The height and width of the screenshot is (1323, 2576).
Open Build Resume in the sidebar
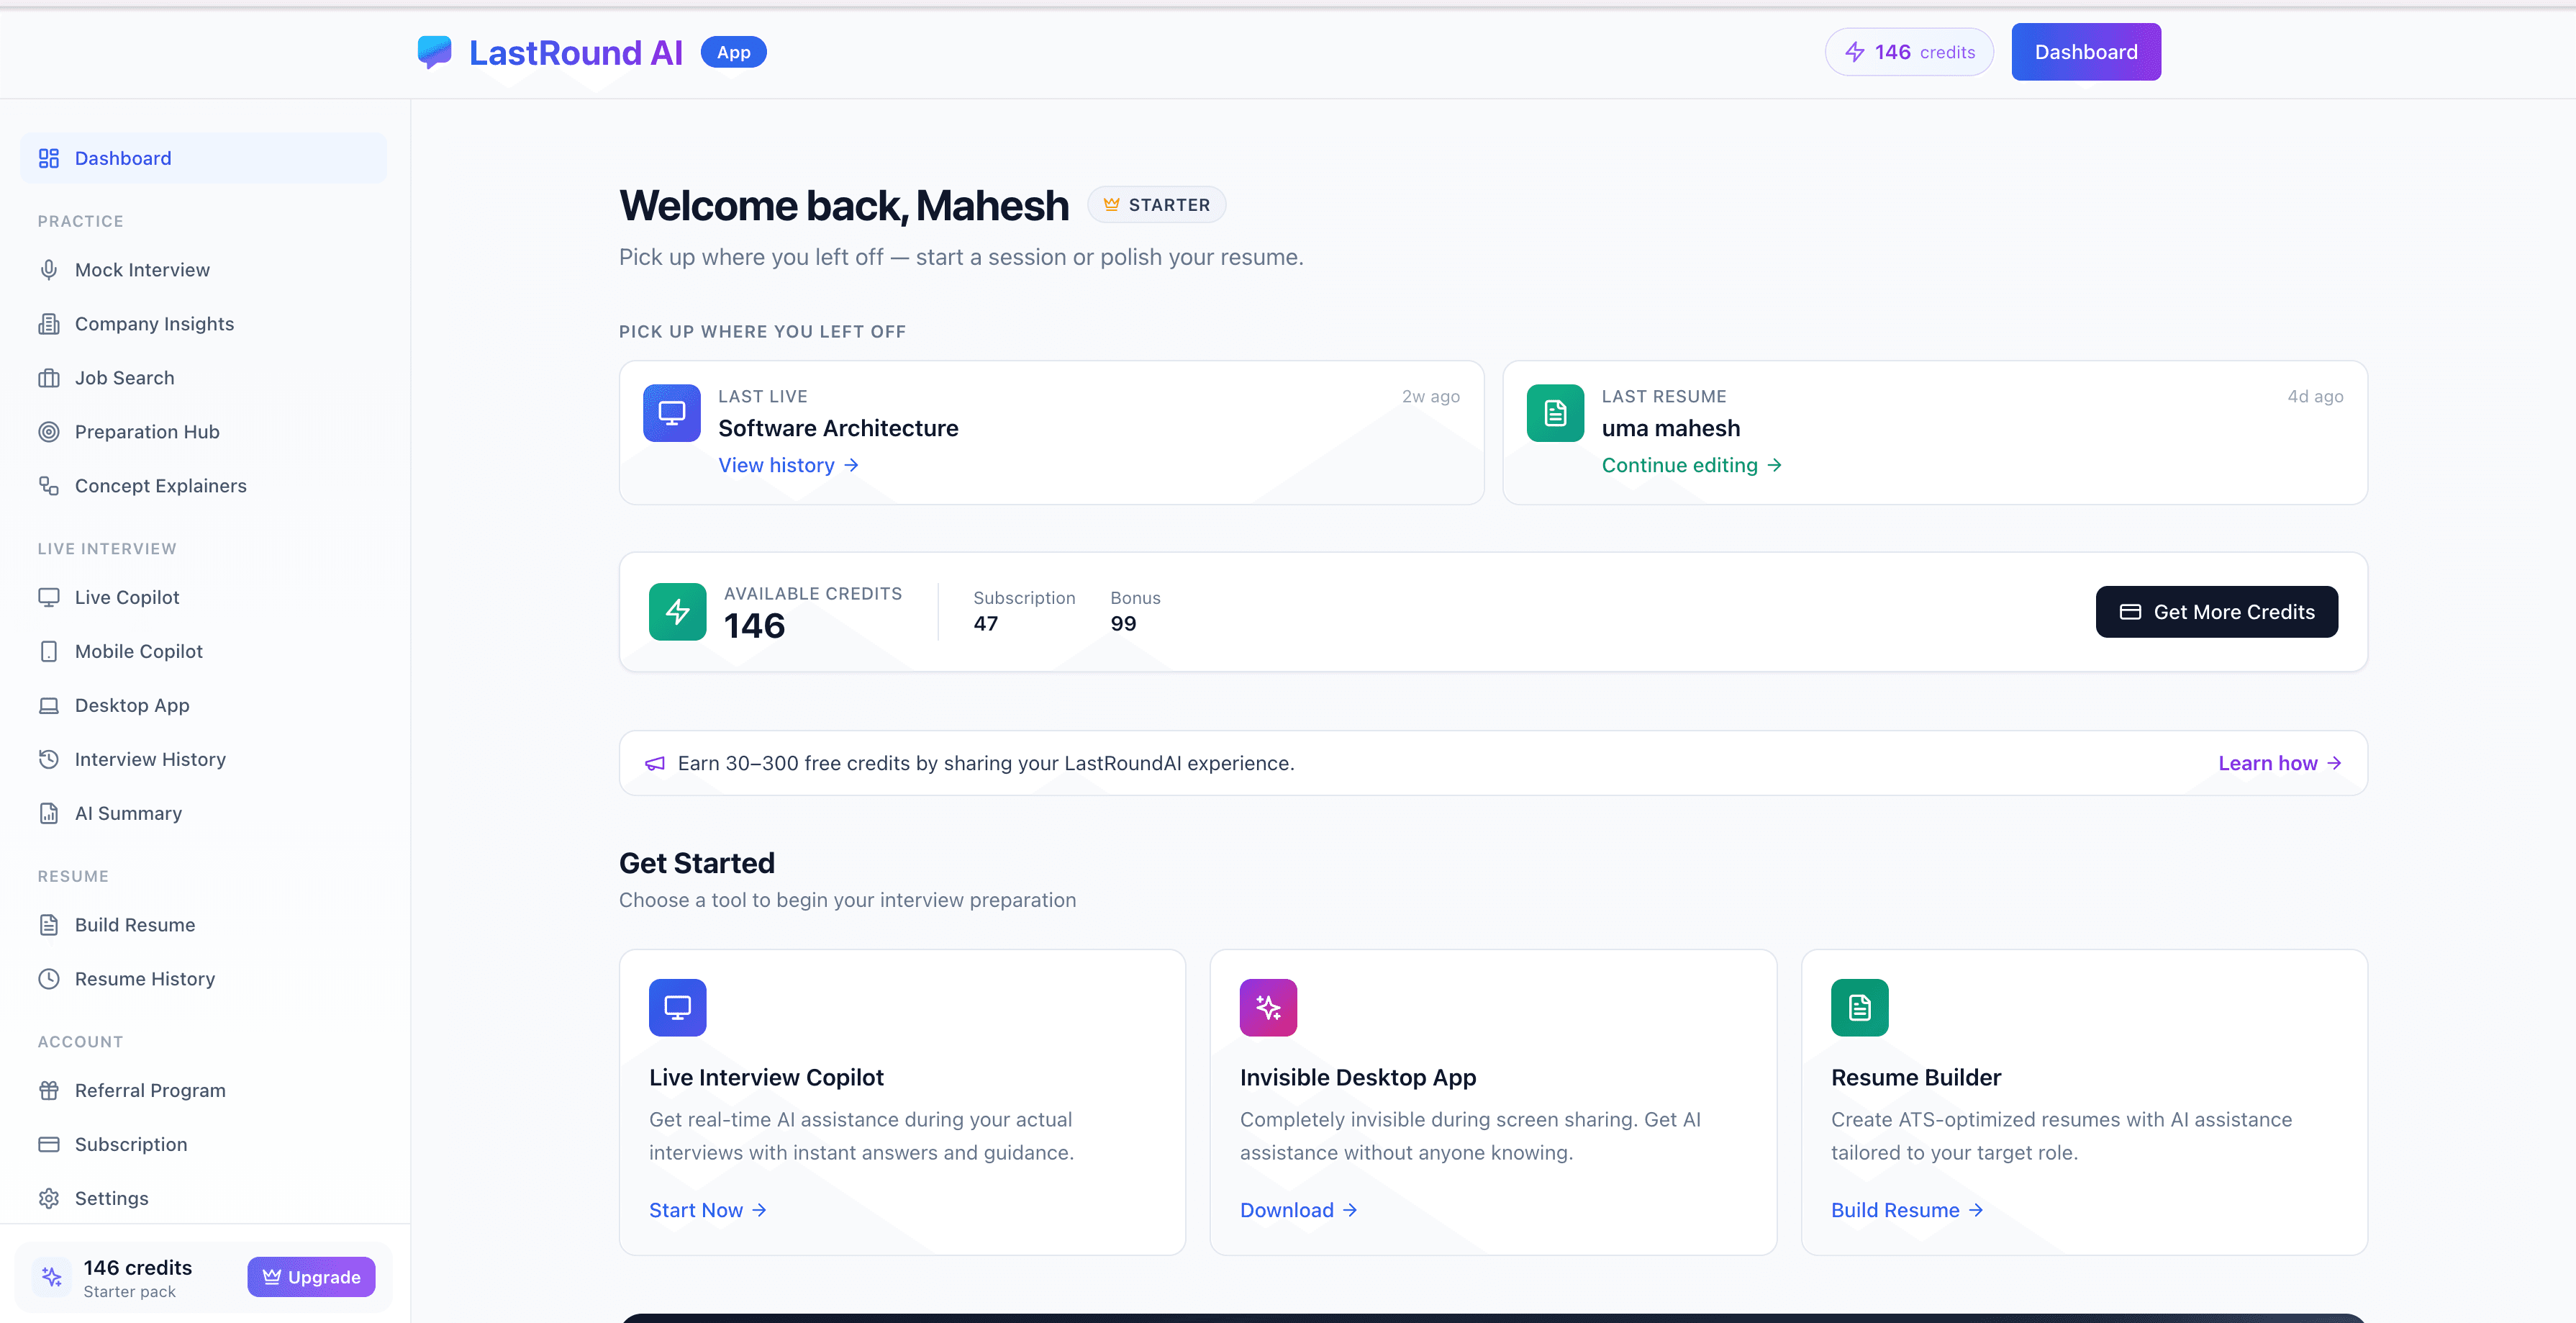[x=203, y=925]
